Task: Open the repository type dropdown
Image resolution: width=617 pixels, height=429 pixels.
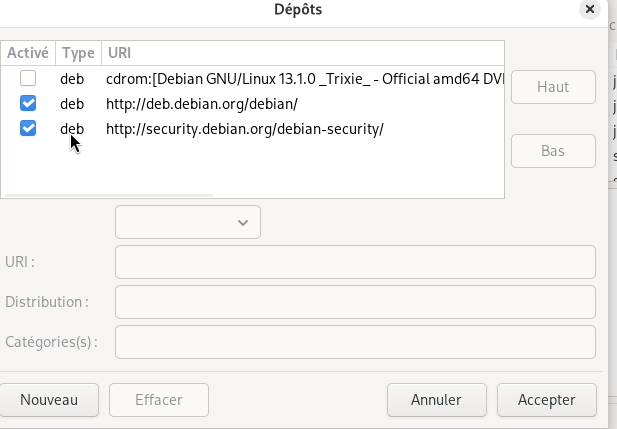Action: click(x=188, y=222)
